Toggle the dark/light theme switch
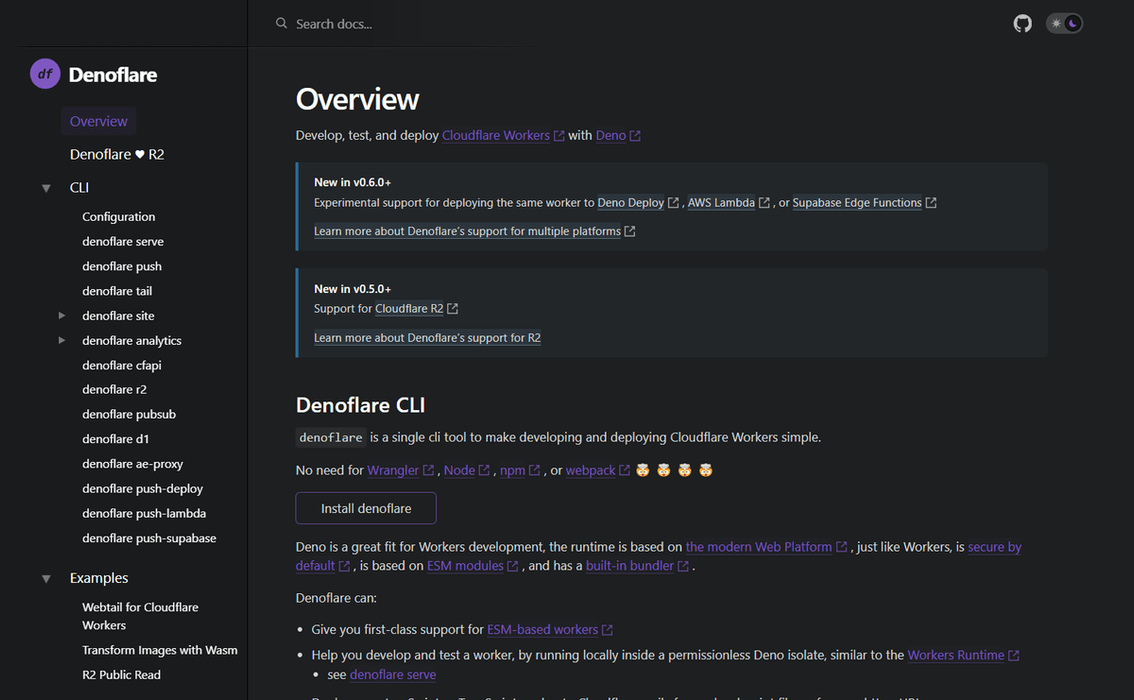This screenshot has height=700, width=1134. [1064, 24]
